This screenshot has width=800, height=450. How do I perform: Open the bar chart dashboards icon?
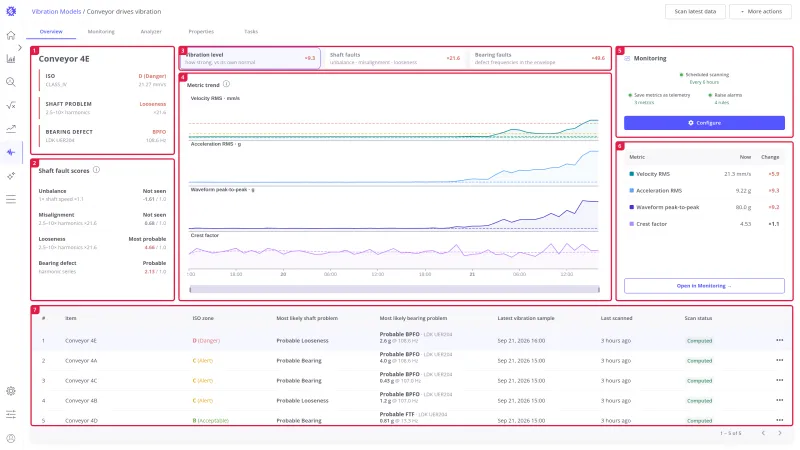click(11, 59)
